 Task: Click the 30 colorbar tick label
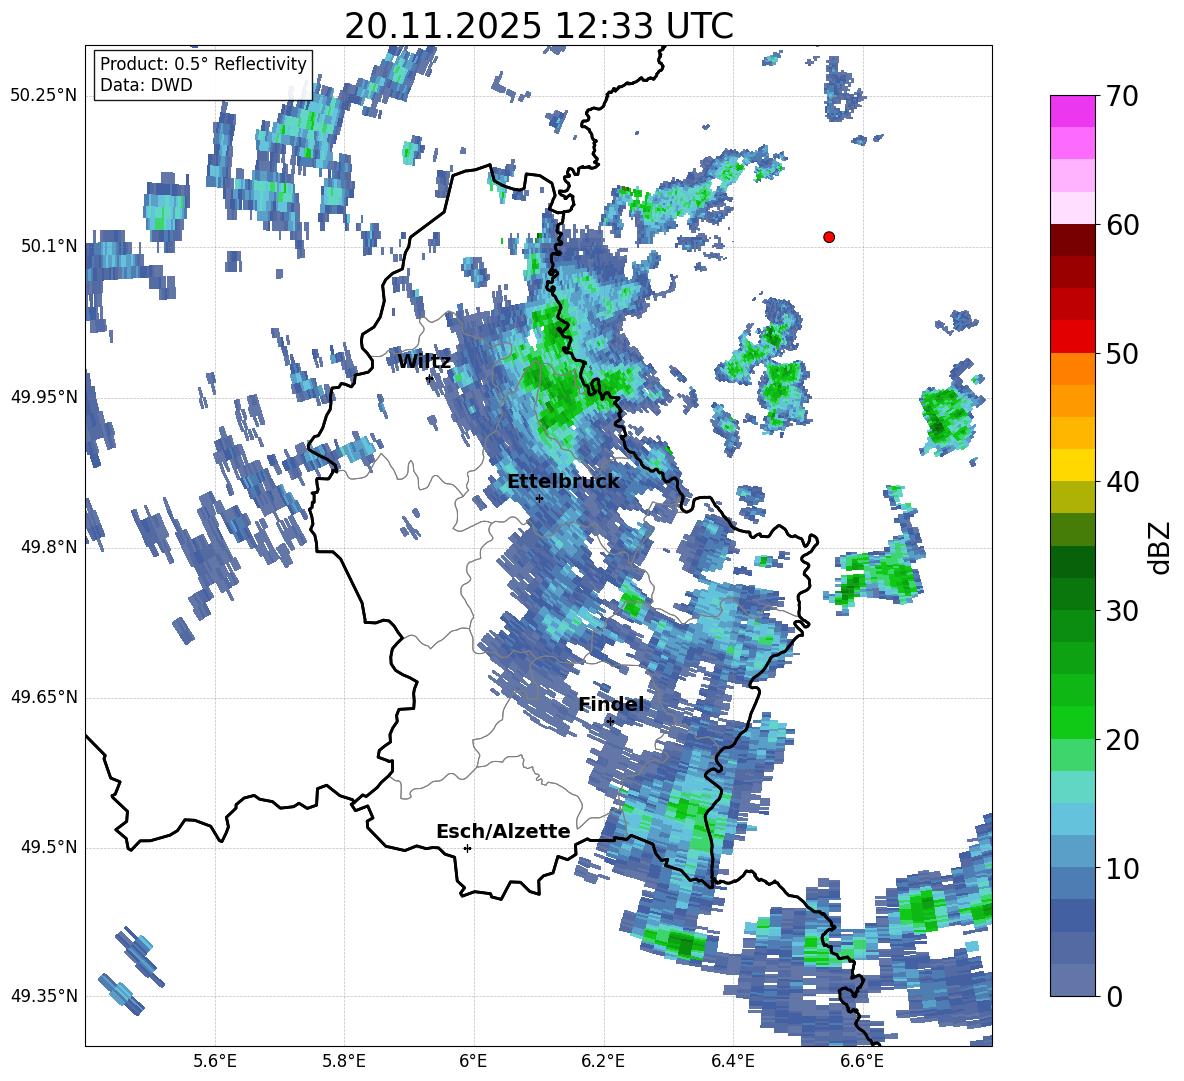coord(1122,611)
